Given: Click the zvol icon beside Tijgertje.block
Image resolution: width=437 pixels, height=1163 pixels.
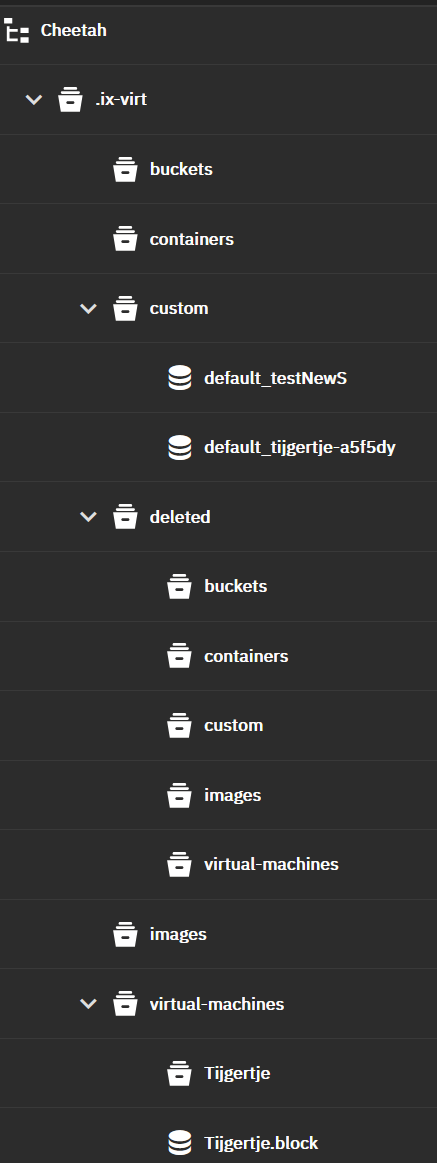Looking at the screenshot, I should [180, 1143].
